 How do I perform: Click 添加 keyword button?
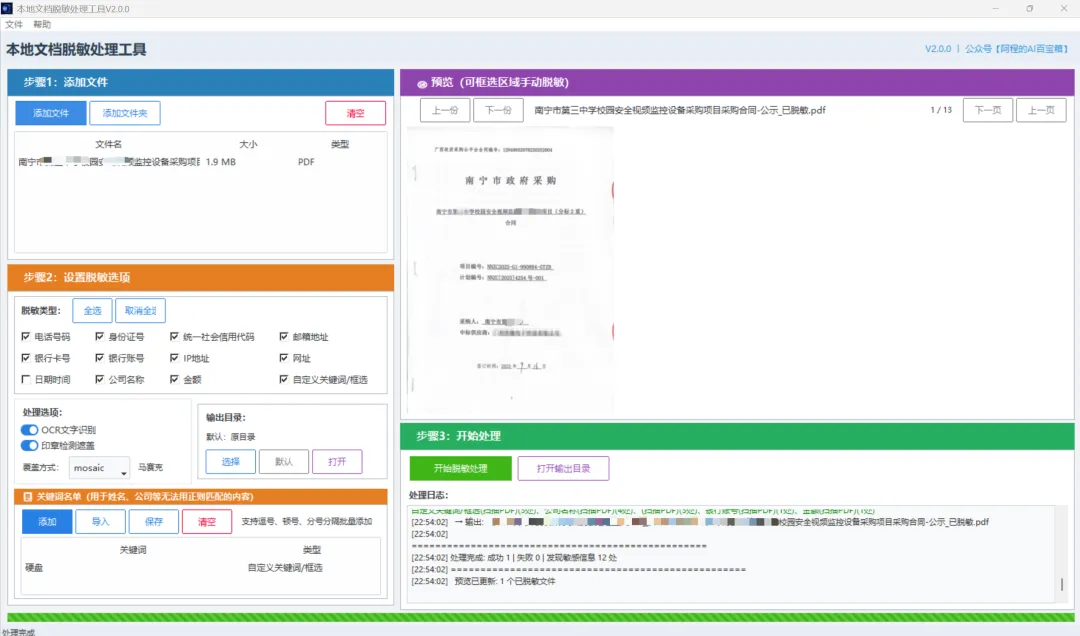pos(47,522)
